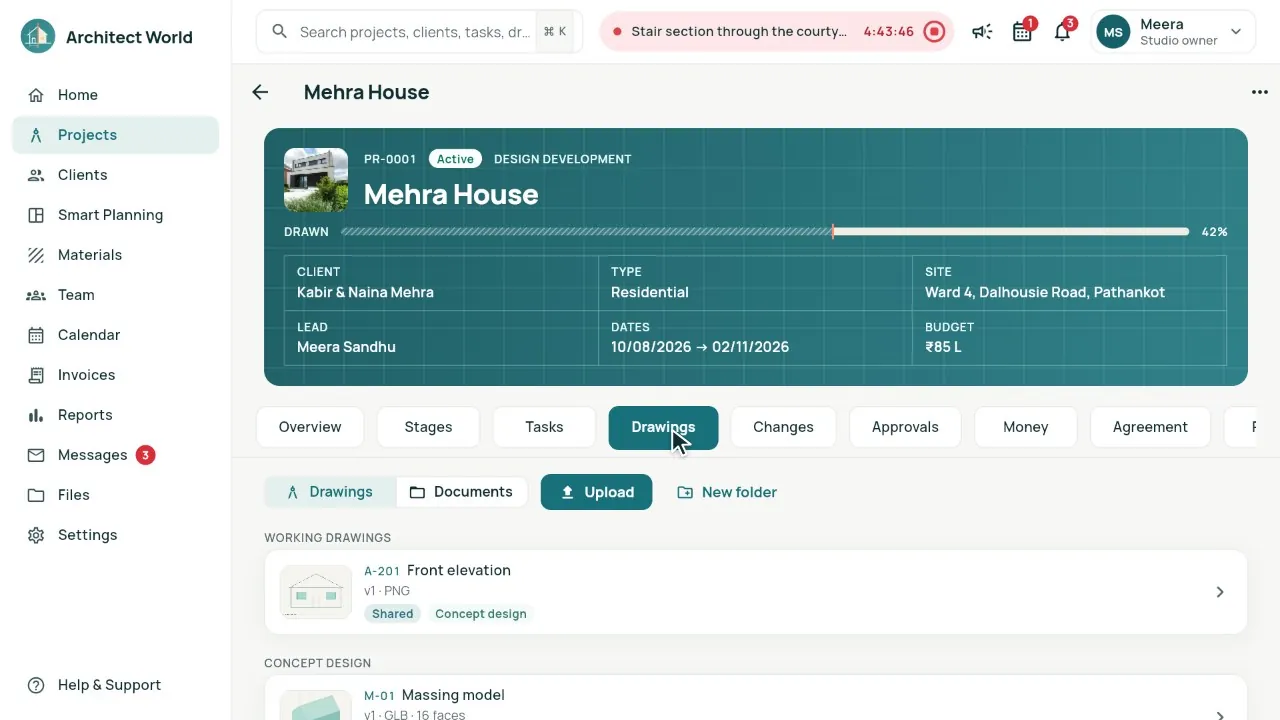Click the search projects input field
Viewport: 1280px width, 720px height.
419,32
